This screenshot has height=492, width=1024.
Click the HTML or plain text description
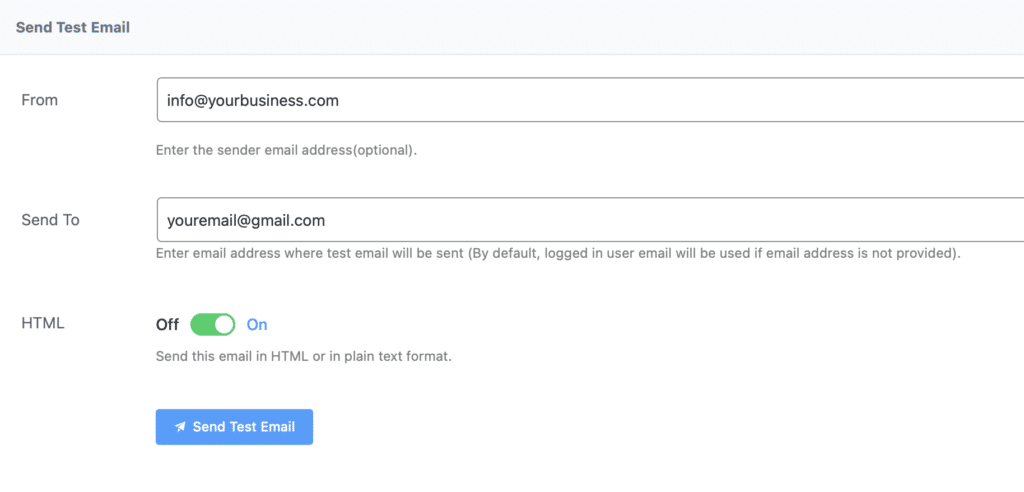tap(304, 356)
